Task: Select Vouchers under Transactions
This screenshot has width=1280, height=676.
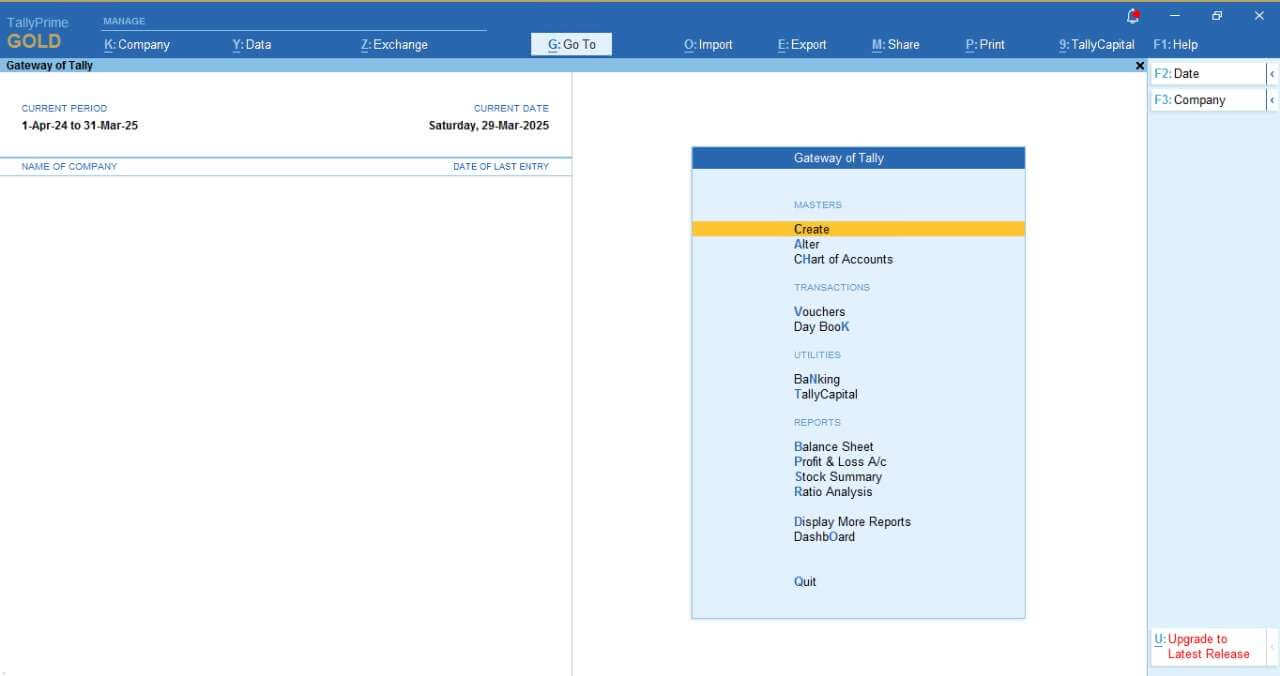Action: pyautogui.click(x=819, y=312)
